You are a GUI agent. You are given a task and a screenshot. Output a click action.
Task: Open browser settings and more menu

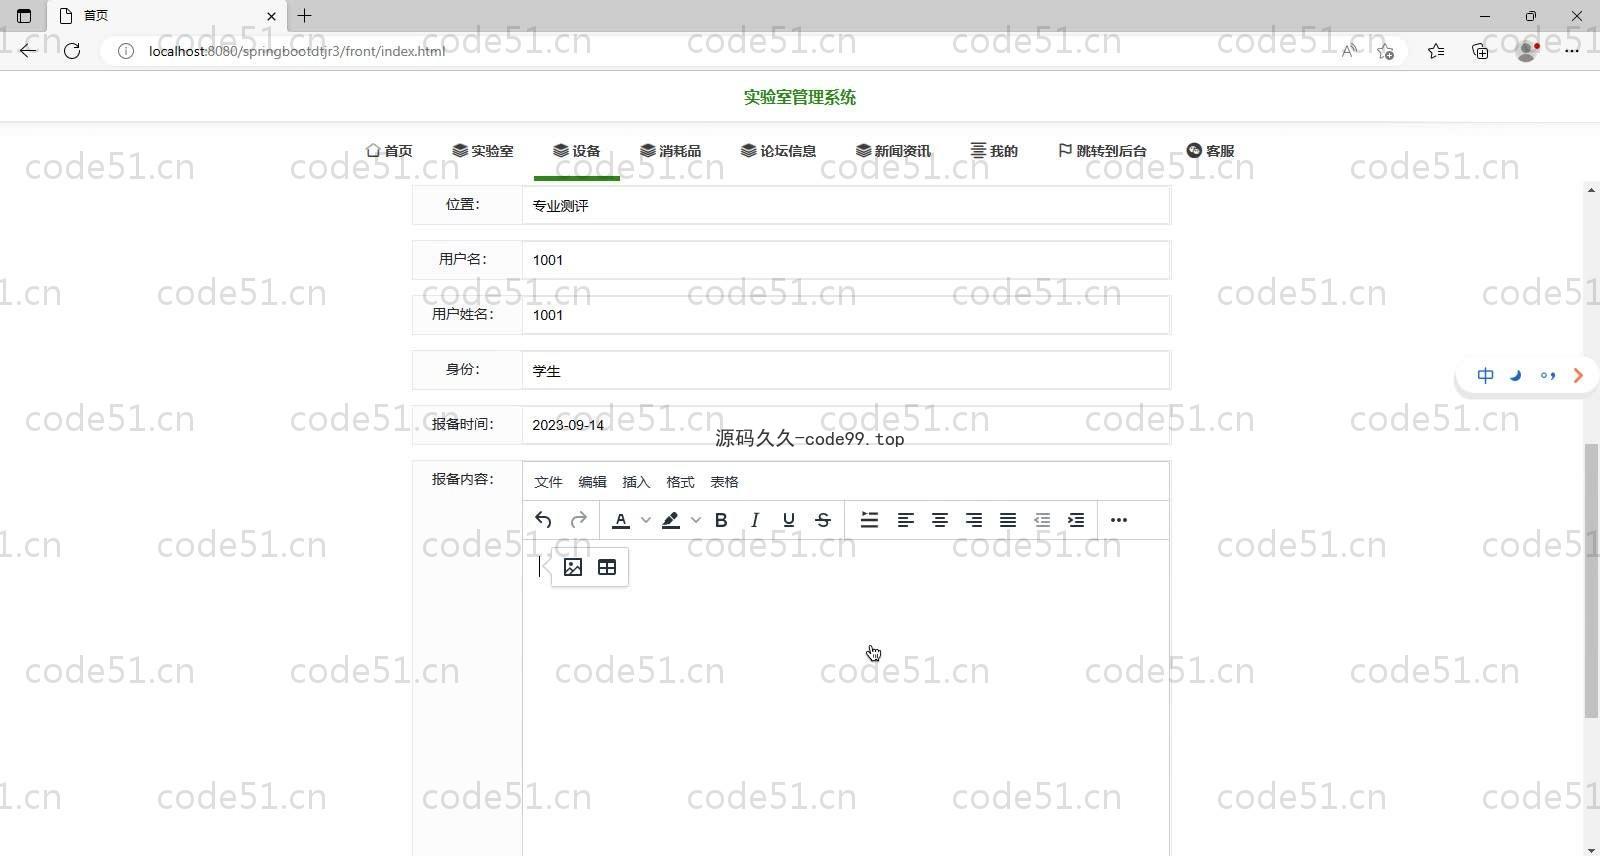point(1572,51)
